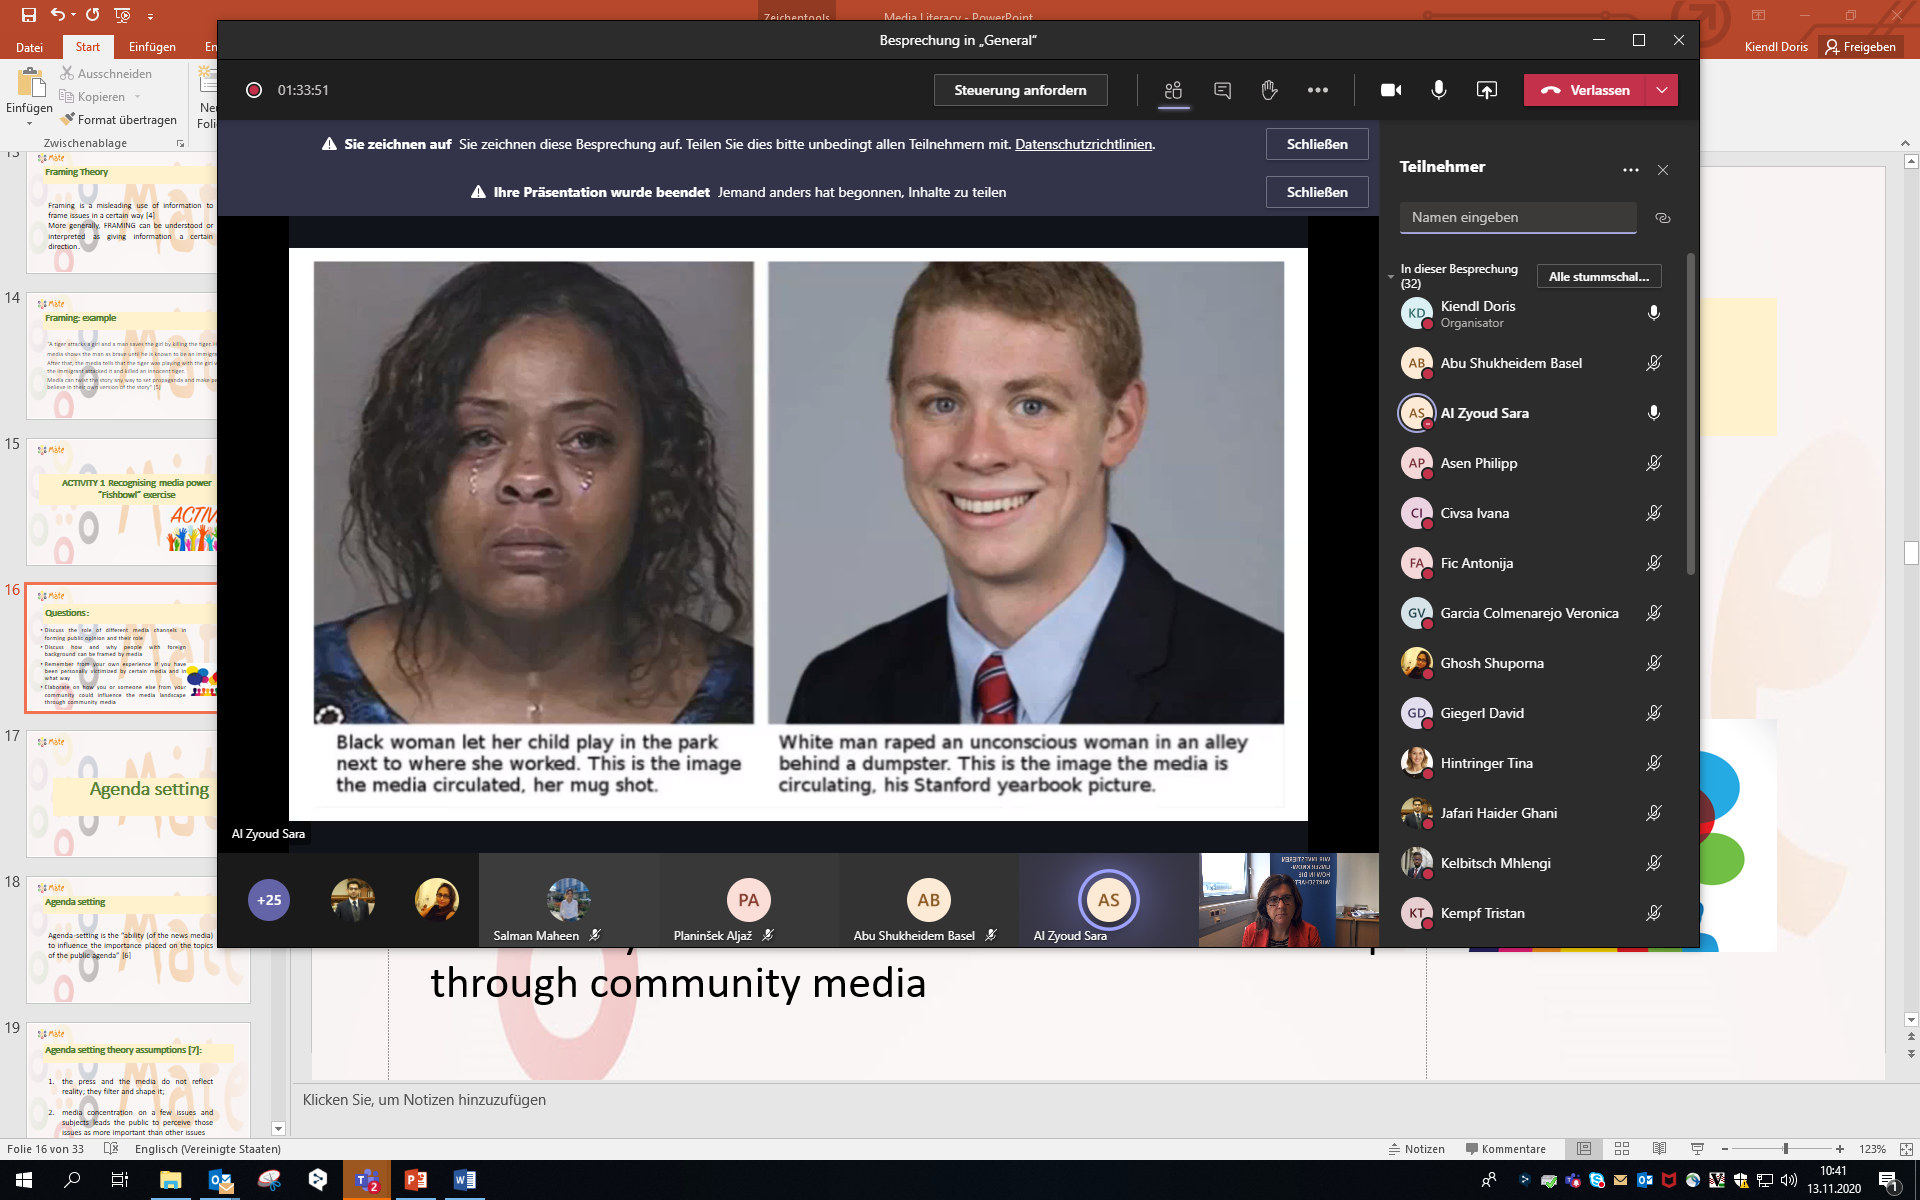The width and height of the screenshot is (1920, 1200).
Task: Save presentation with quick access icon
Action: 28,15
